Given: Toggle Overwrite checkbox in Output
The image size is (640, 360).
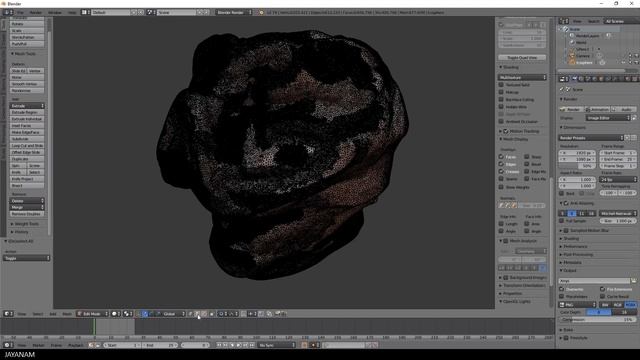Looking at the screenshot, I should click(x=562, y=289).
